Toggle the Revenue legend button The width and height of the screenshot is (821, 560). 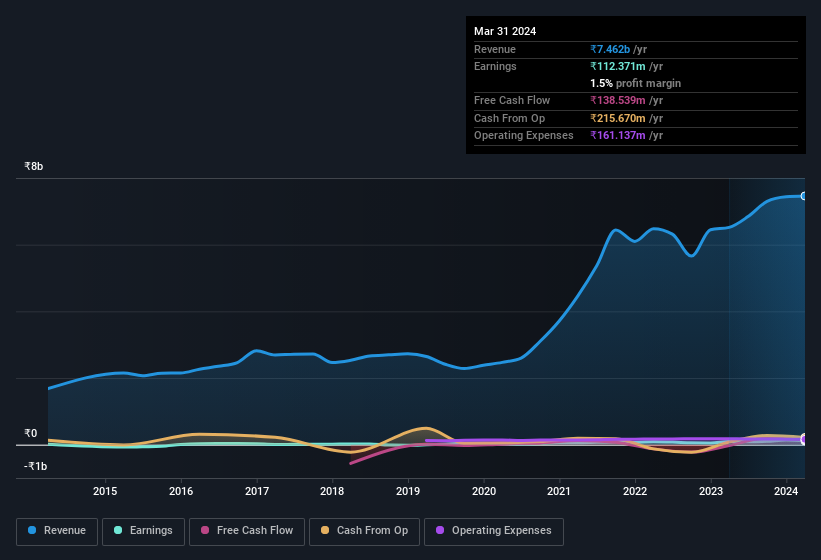pos(57,531)
